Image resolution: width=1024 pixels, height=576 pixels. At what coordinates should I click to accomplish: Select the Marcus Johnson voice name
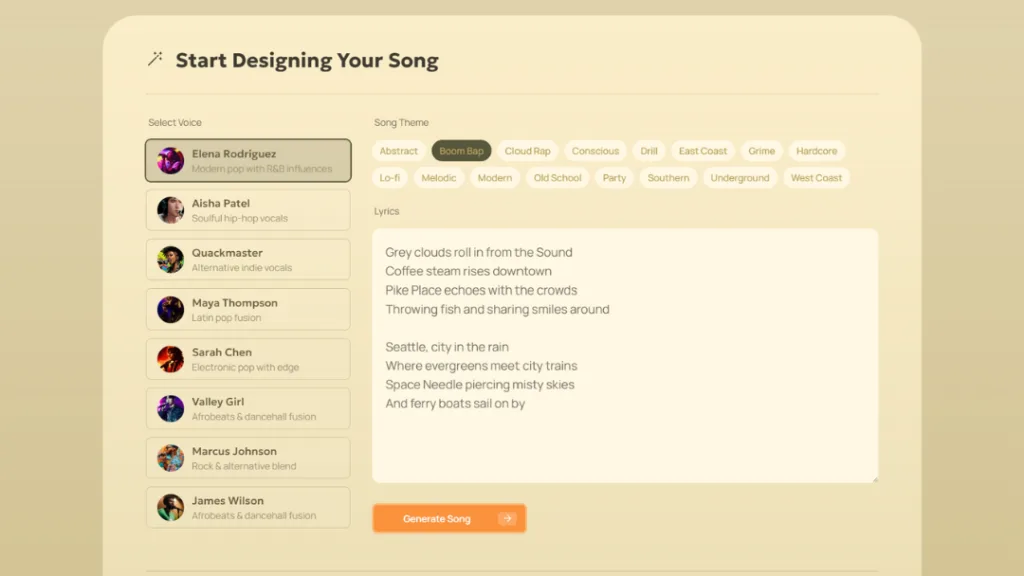(x=234, y=451)
